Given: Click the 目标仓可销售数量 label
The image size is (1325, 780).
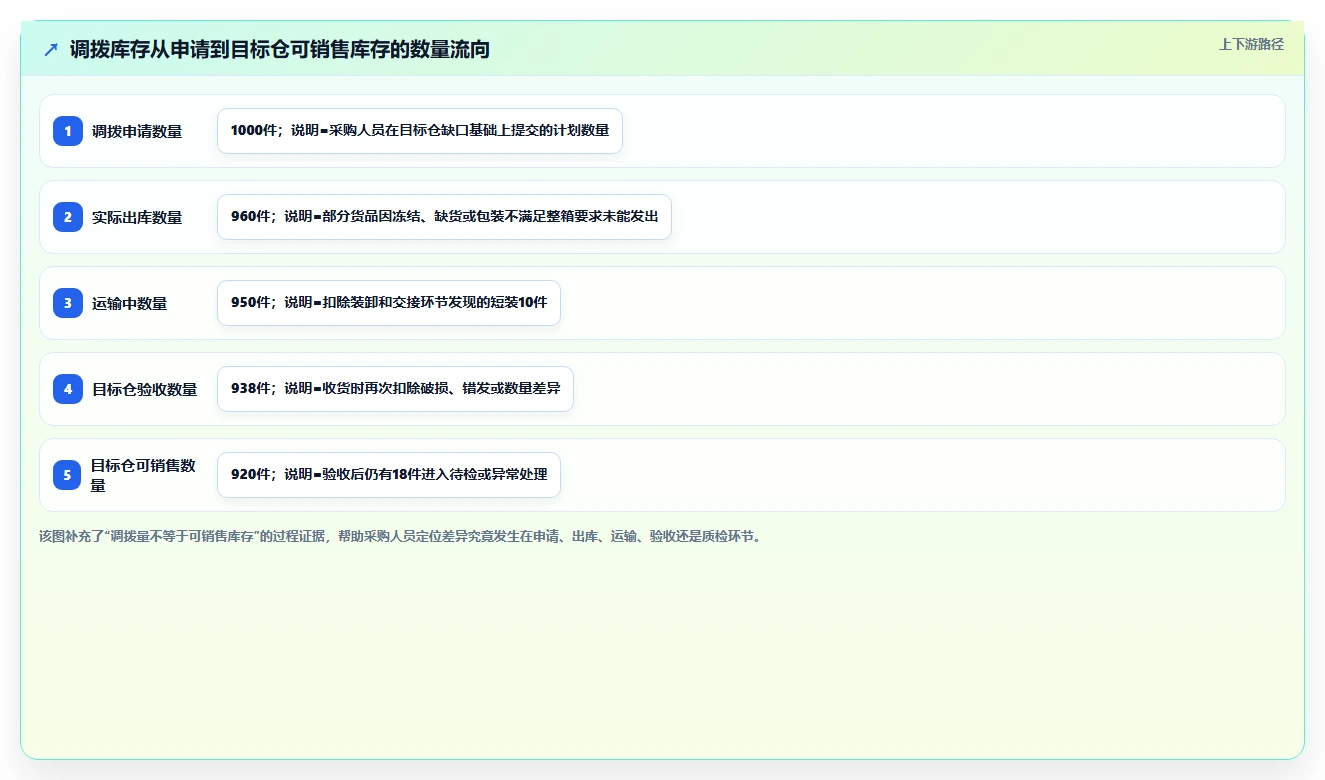Looking at the screenshot, I should click(x=144, y=475).
